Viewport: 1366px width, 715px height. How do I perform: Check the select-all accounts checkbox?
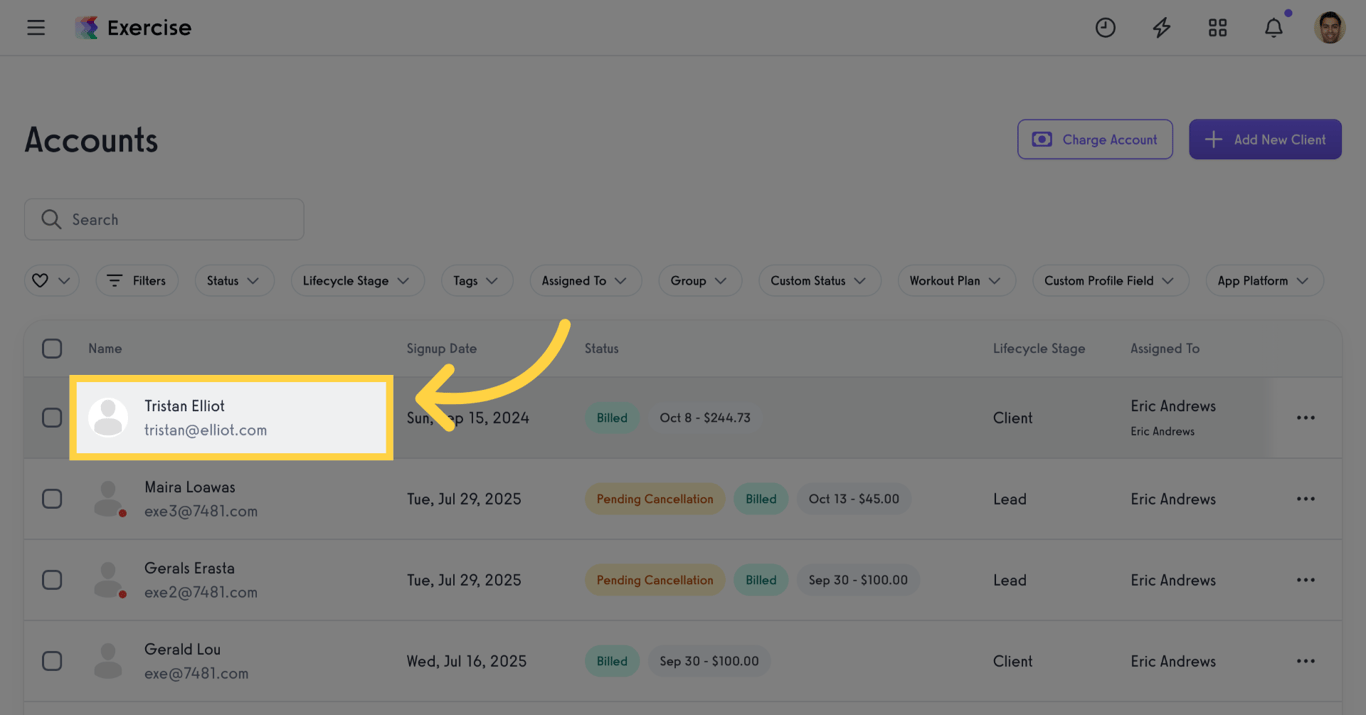coord(52,348)
